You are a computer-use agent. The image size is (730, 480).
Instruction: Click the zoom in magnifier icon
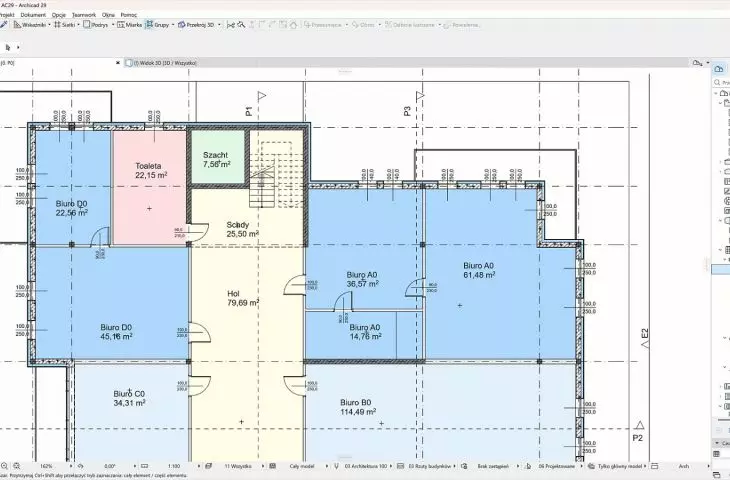point(16,466)
